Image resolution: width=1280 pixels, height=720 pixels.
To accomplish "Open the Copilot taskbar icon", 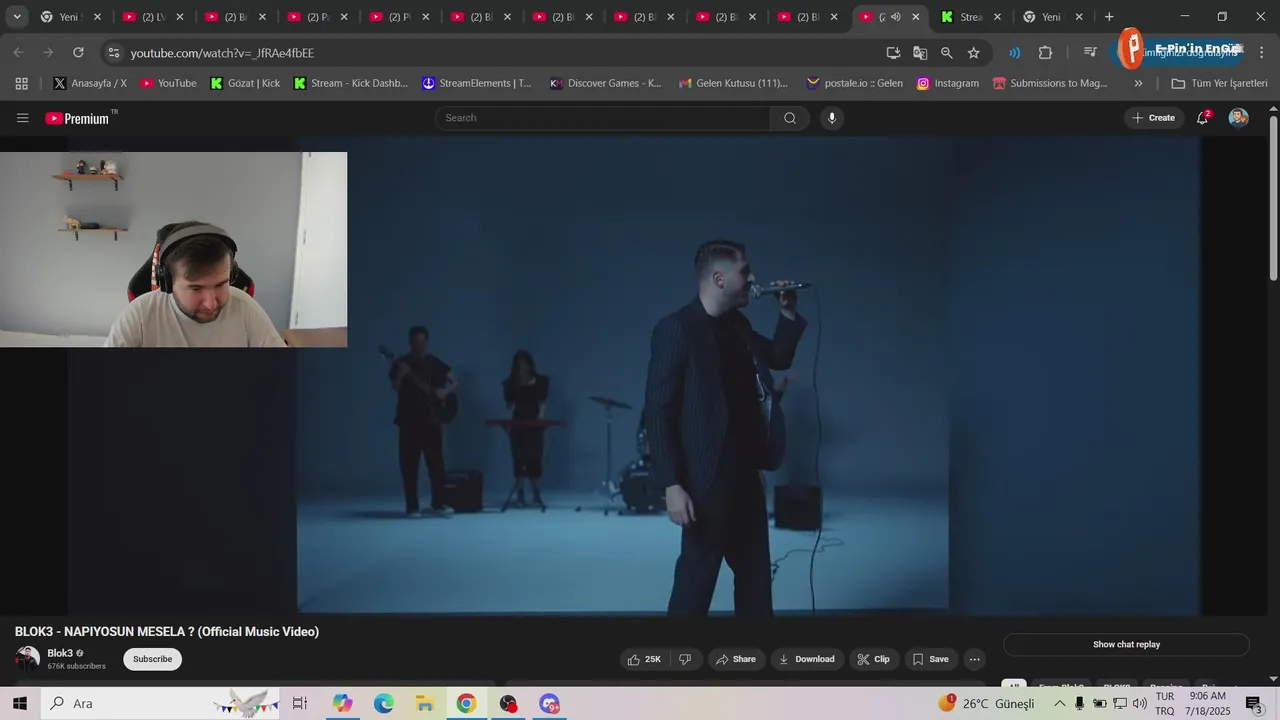I will (x=343, y=704).
